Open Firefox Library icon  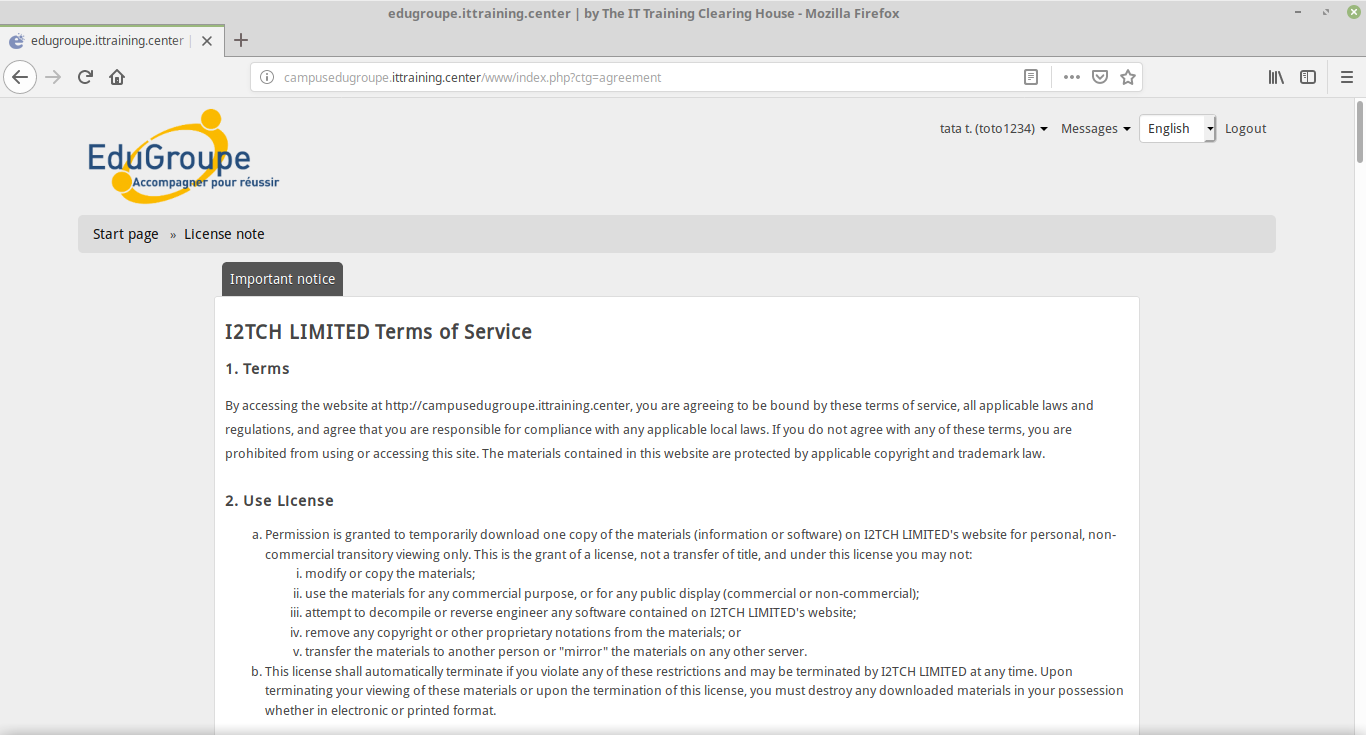[1276, 77]
